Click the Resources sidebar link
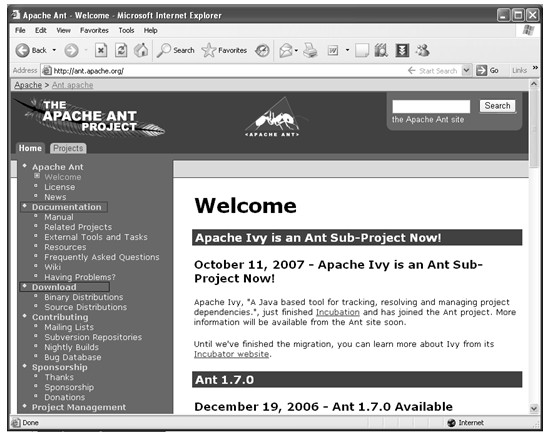The width and height of the screenshot is (552, 437). 65,247
